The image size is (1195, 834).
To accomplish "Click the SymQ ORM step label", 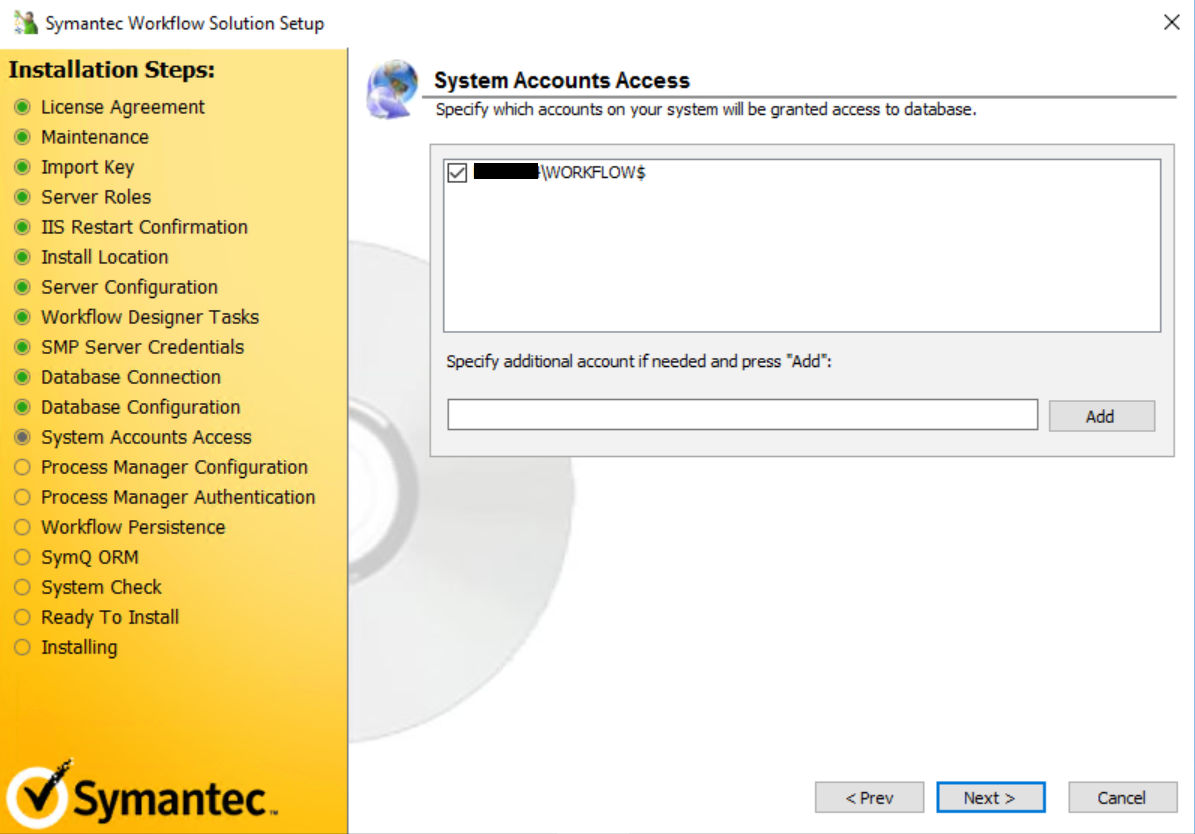I will tap(90, 557).
